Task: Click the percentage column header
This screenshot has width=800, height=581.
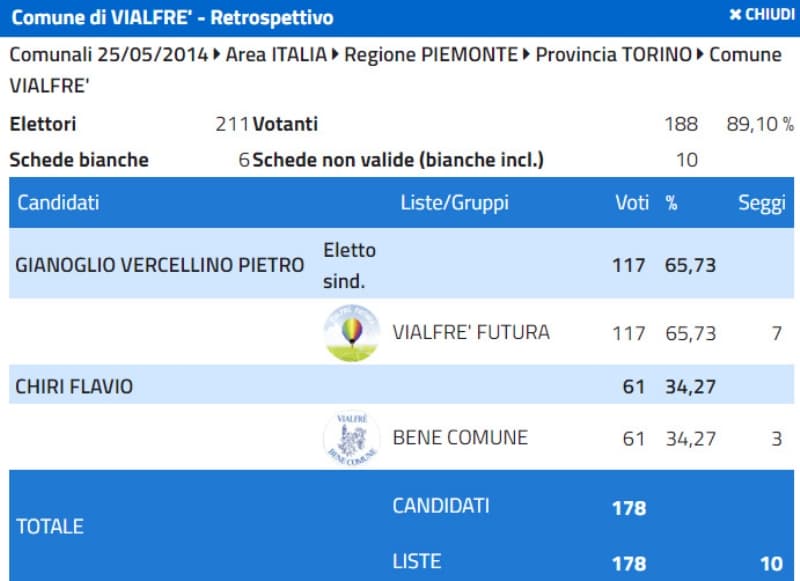Action: pyautogui.click(x=672, y=203)
